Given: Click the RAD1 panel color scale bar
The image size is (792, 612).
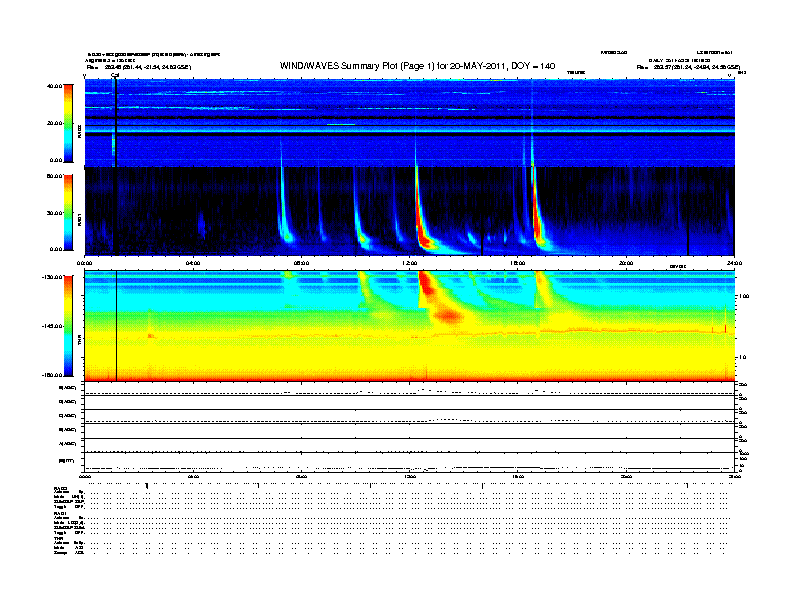Looking at the screenshot, I should (x=68, y=213).
